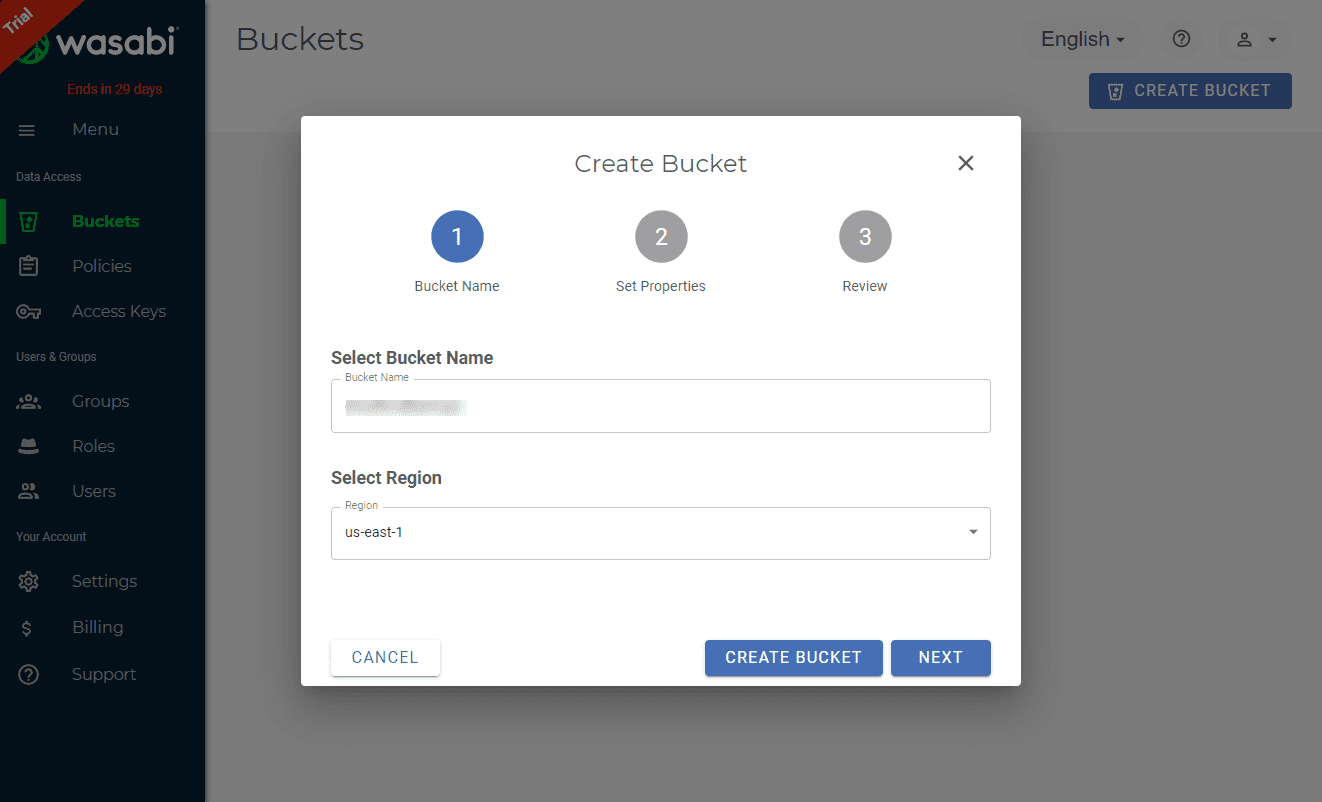Click the Support question mark icon

29,675
